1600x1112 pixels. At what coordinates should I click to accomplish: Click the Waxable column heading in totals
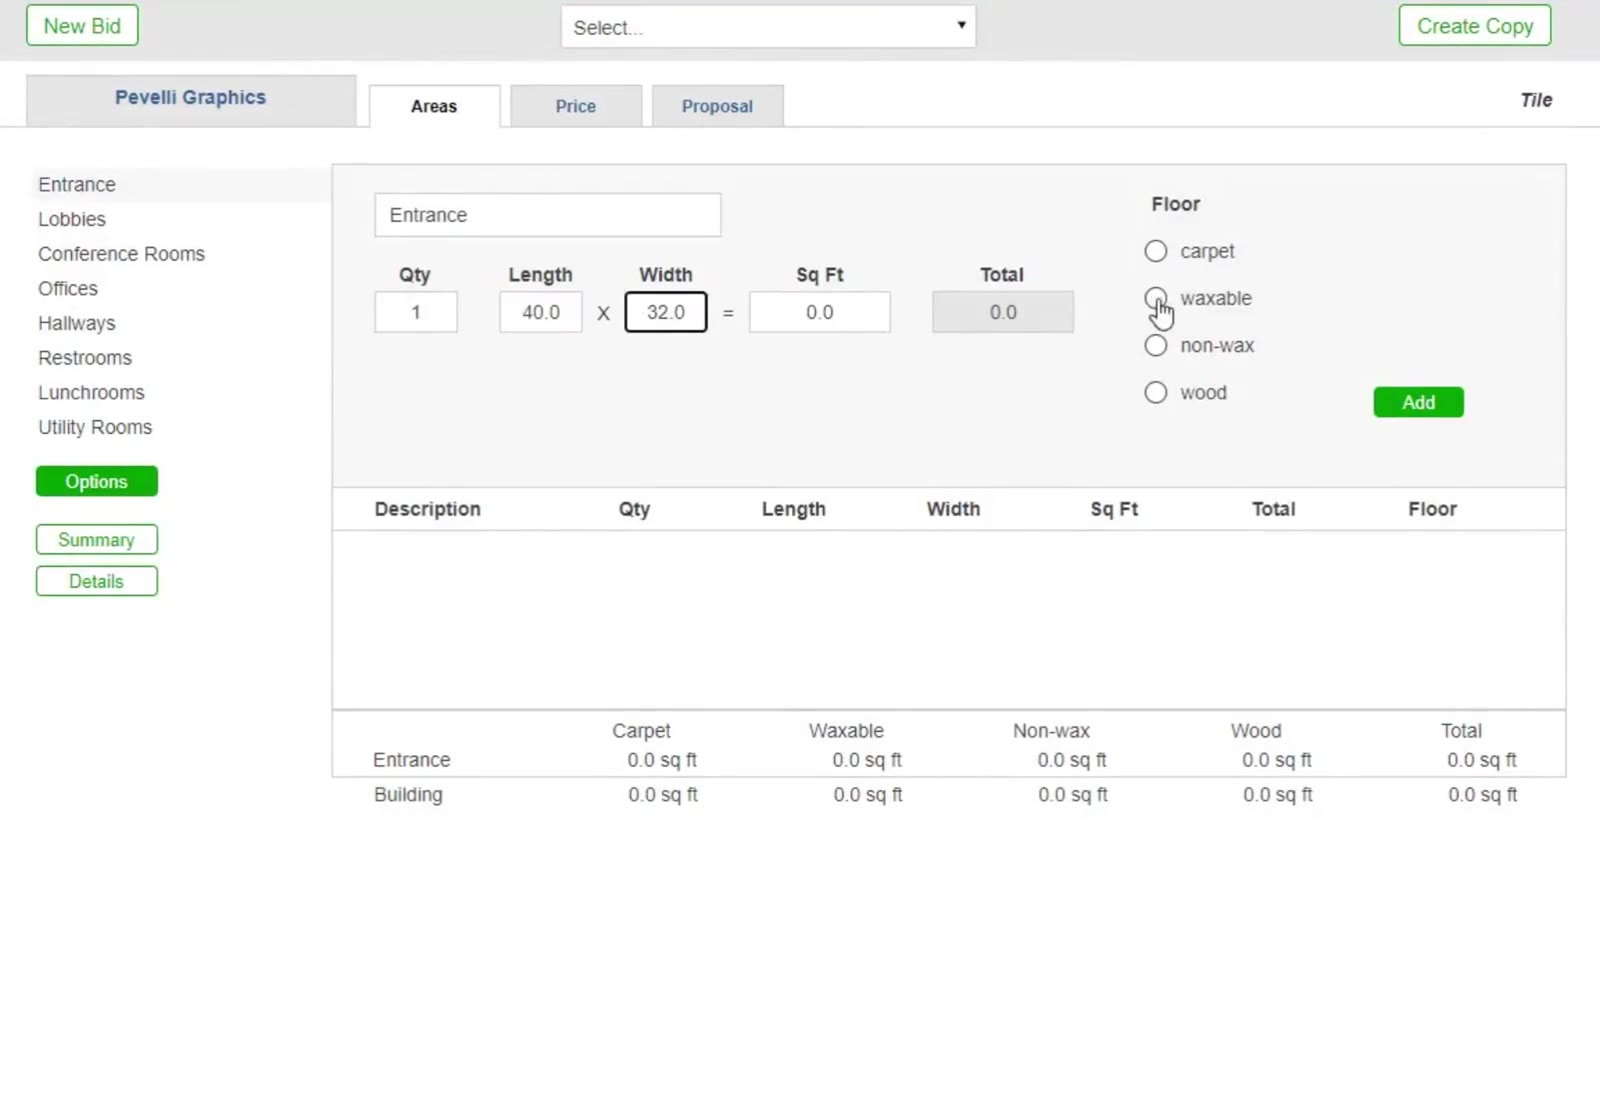tap(846, 731)
